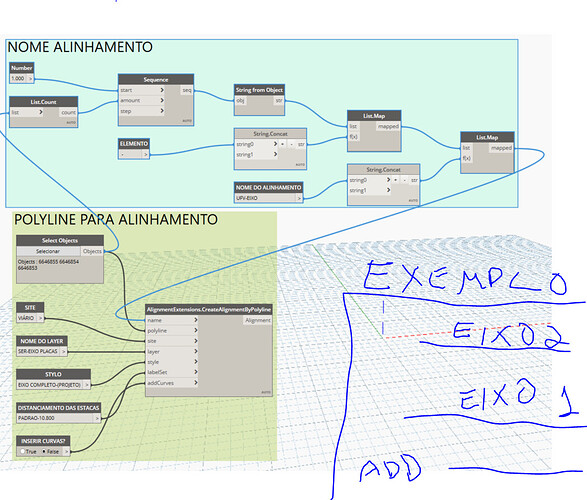The height and width of the screenshot is (500, 587).
Task: Click the output arrow of NOME DO ALINHAMENTO node
Action: point(299,198)
